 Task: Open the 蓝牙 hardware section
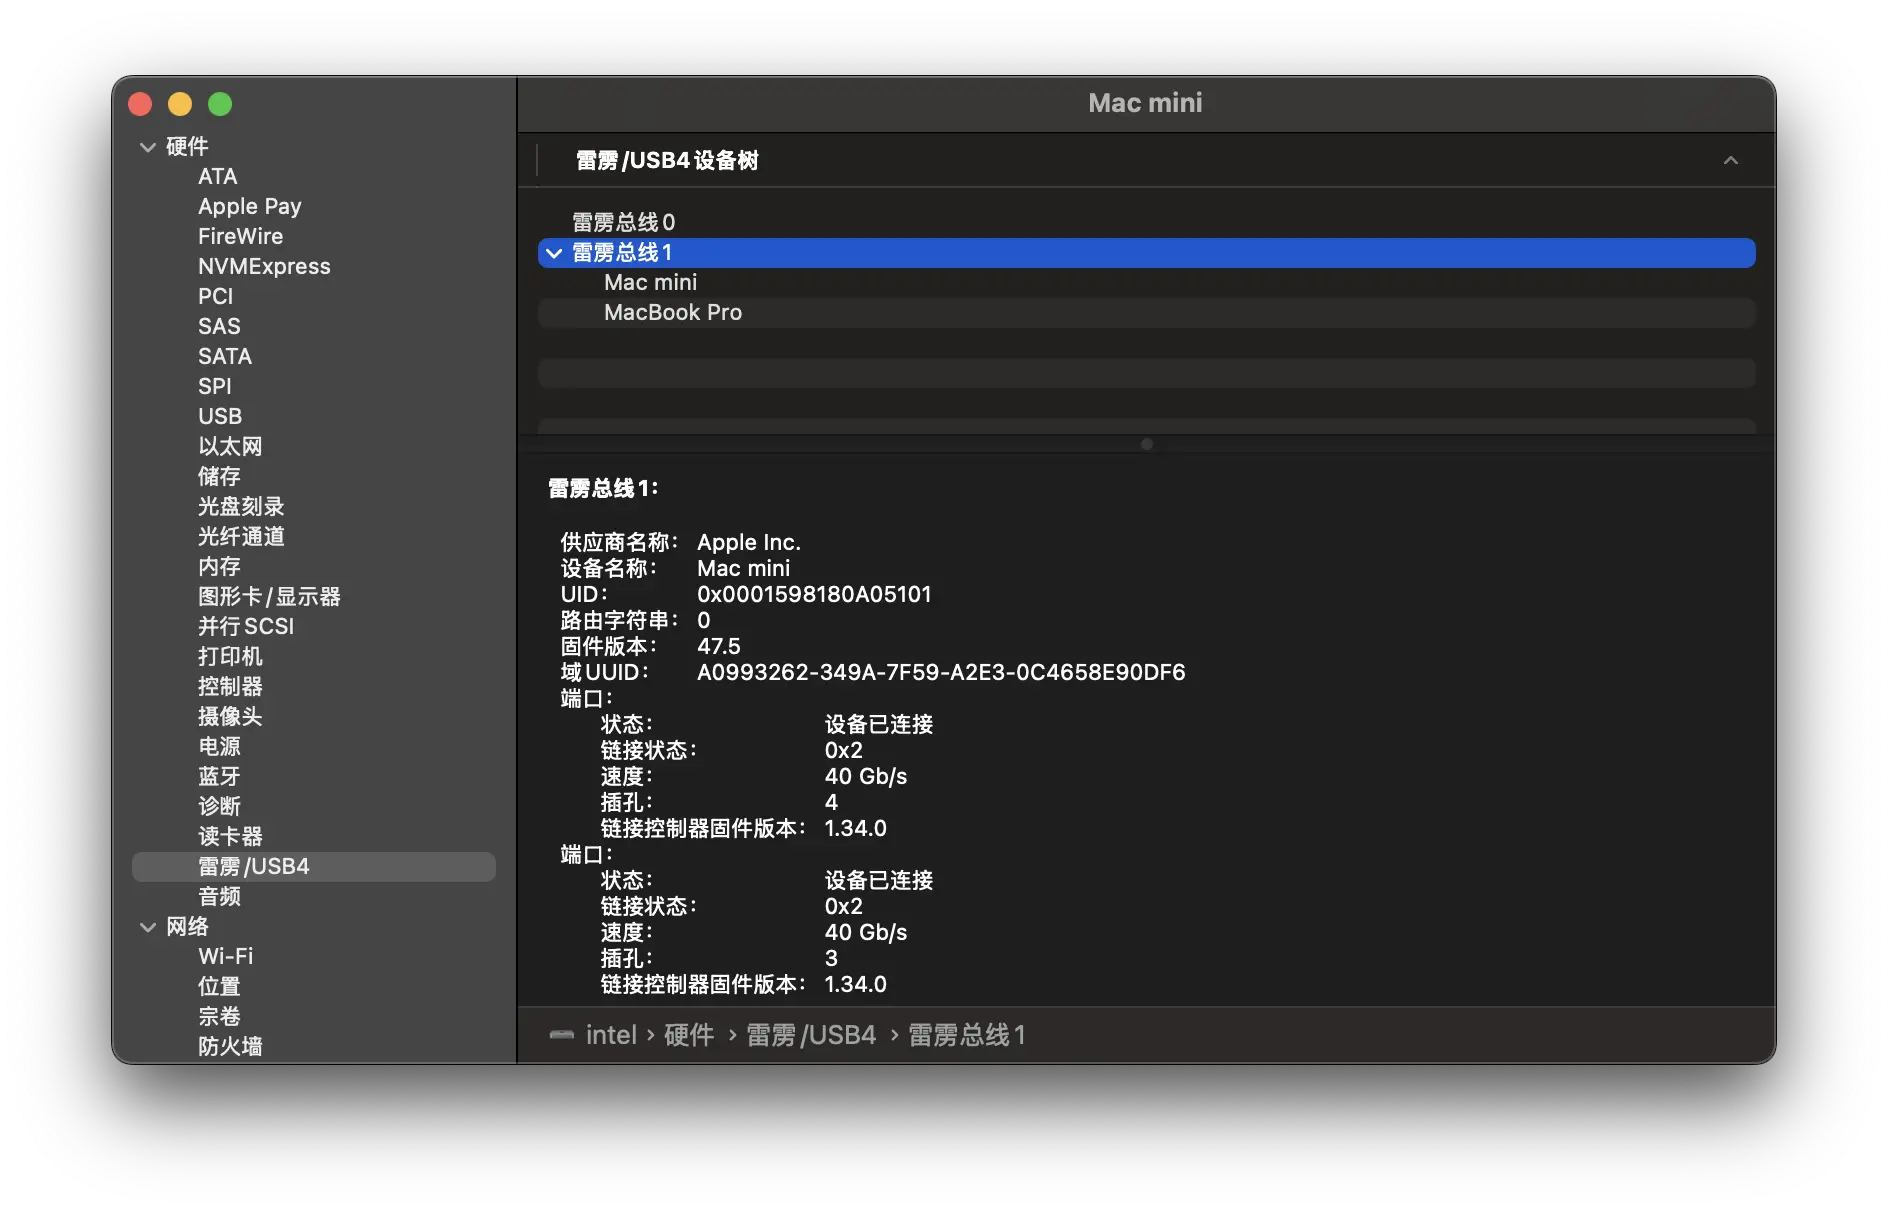[219, 776]
